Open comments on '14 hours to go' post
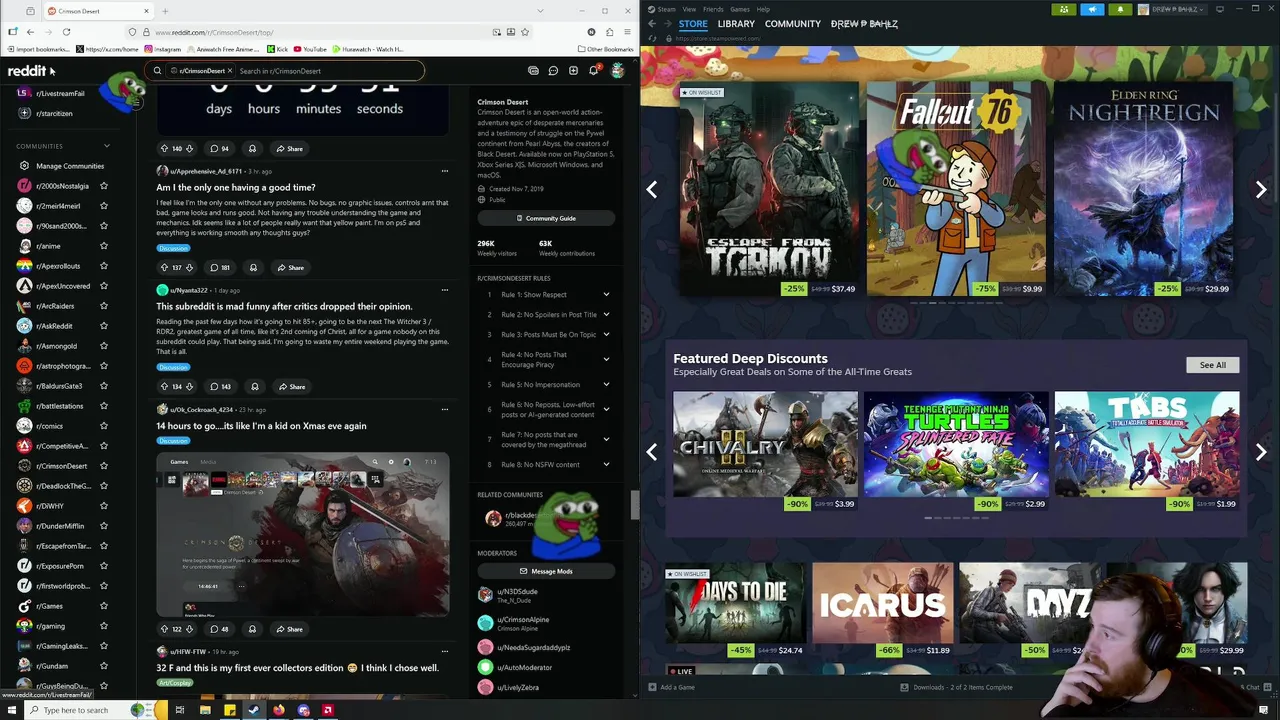Image resolution: width=1280 pixels, height=720 pixels. (x=219, y=629)
